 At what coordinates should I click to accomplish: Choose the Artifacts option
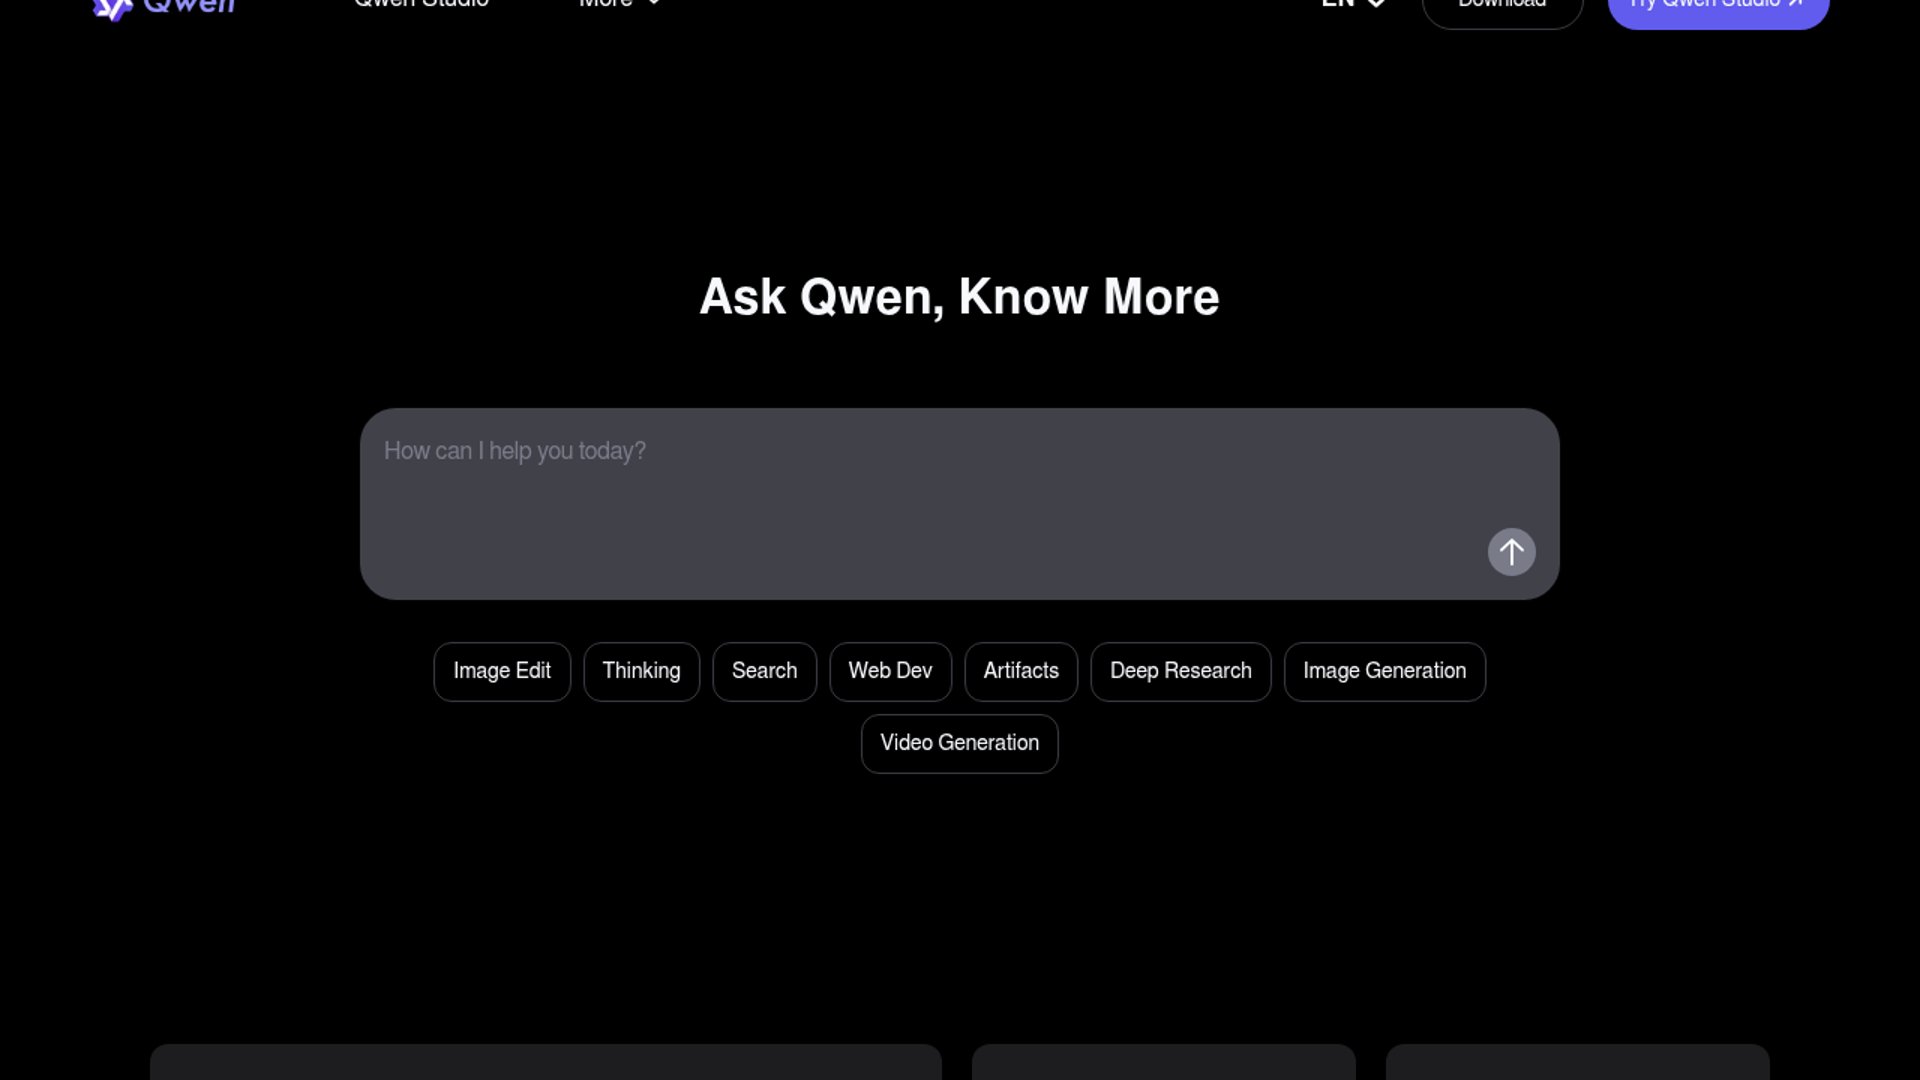1020,671
